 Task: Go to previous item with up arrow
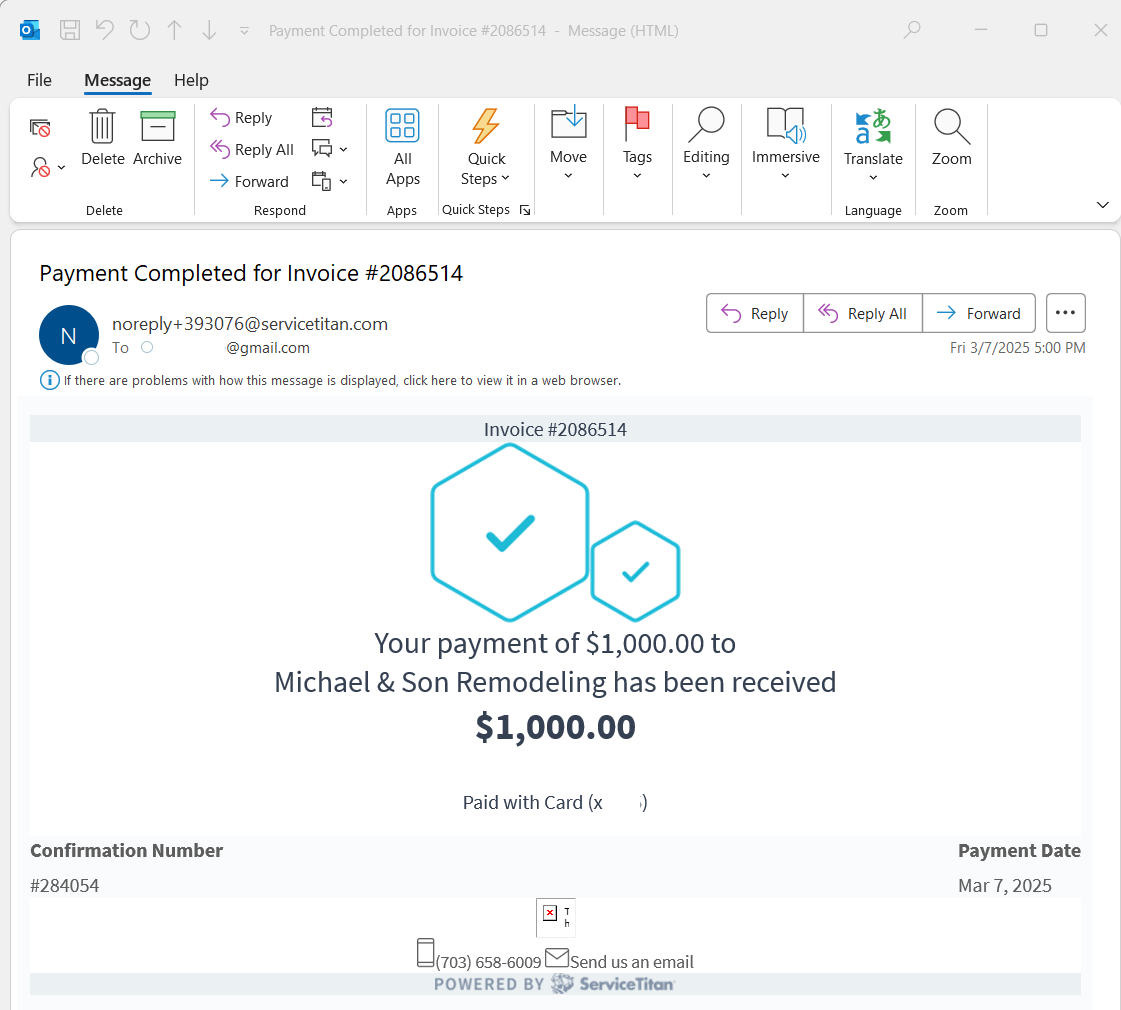pos(174,30)
